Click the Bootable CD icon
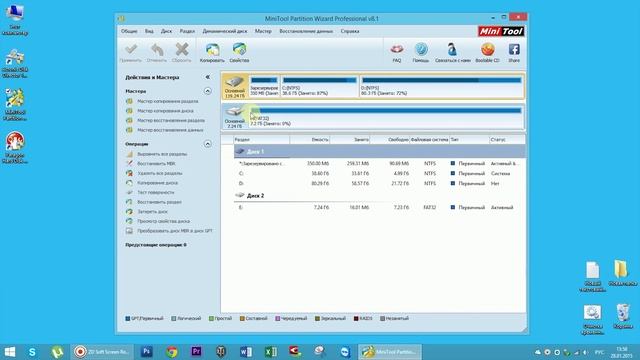 coord(487,49)
